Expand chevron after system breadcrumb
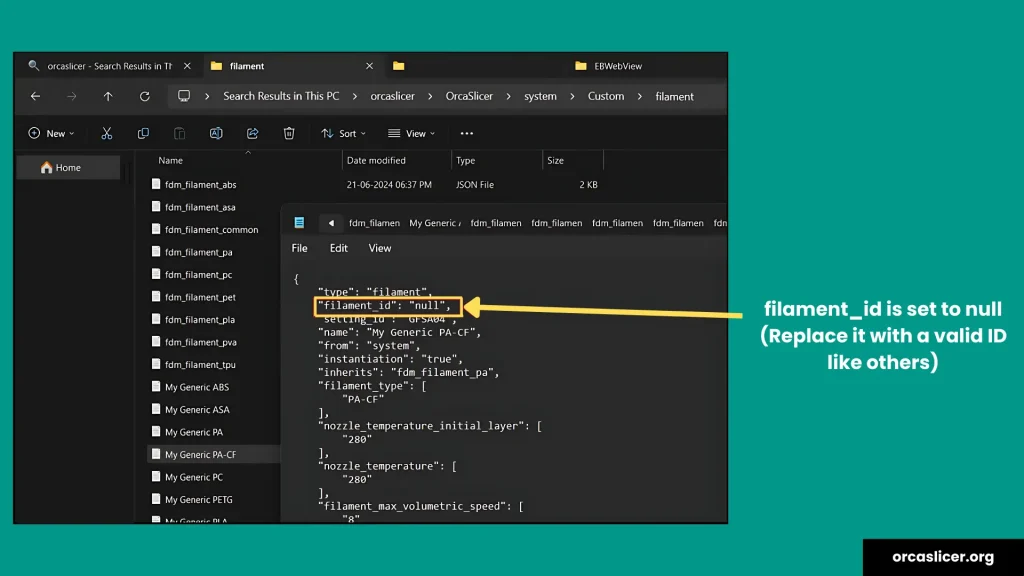 point(572,96)
